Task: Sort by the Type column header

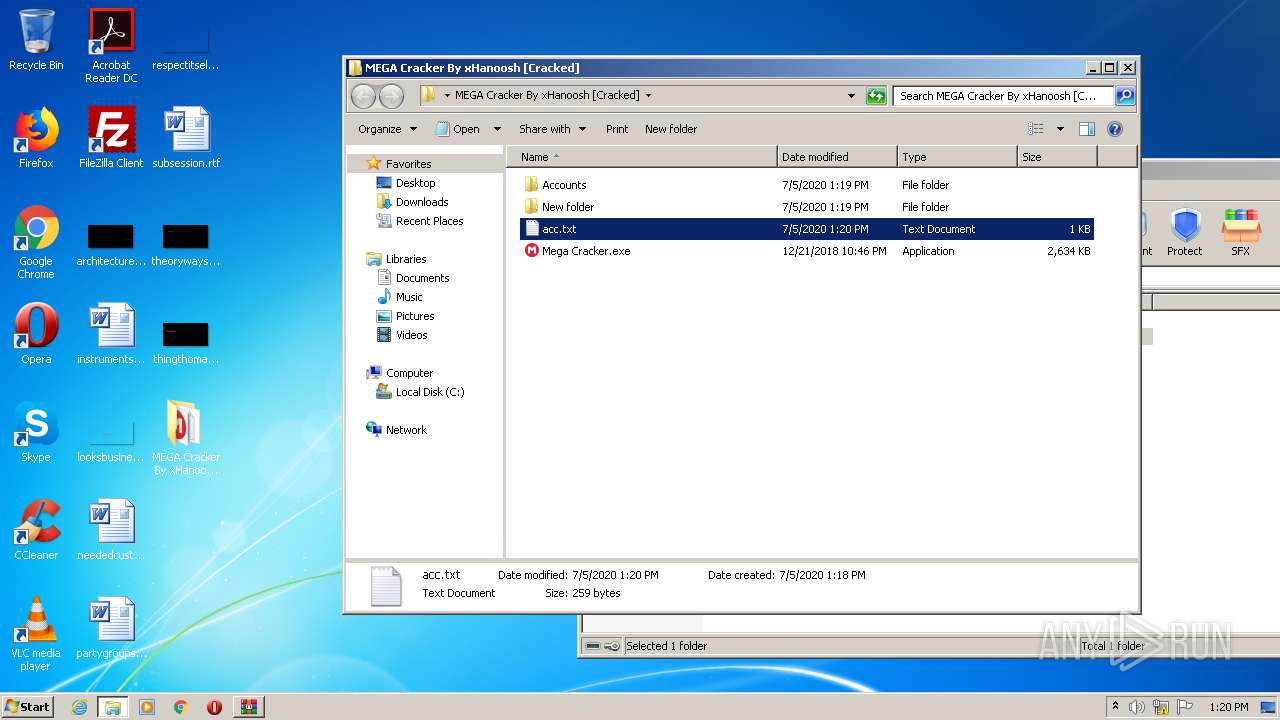Action: 957,157
